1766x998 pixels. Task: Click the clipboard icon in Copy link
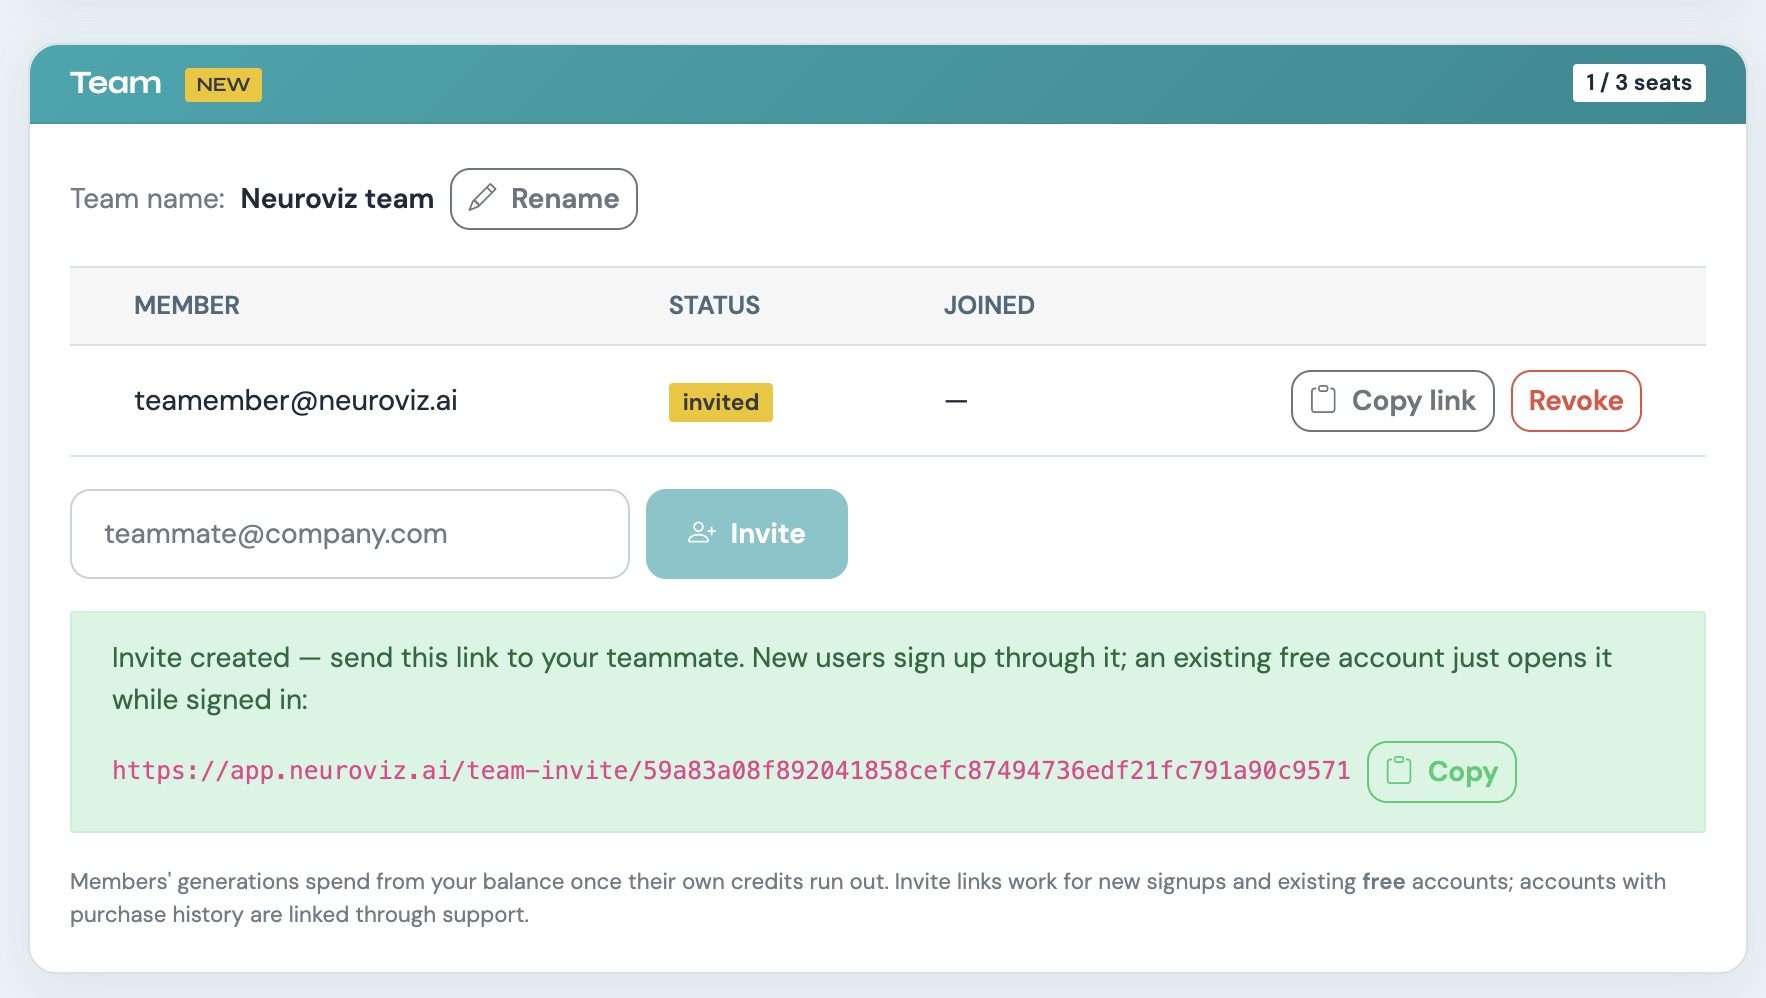(1323, 400)
